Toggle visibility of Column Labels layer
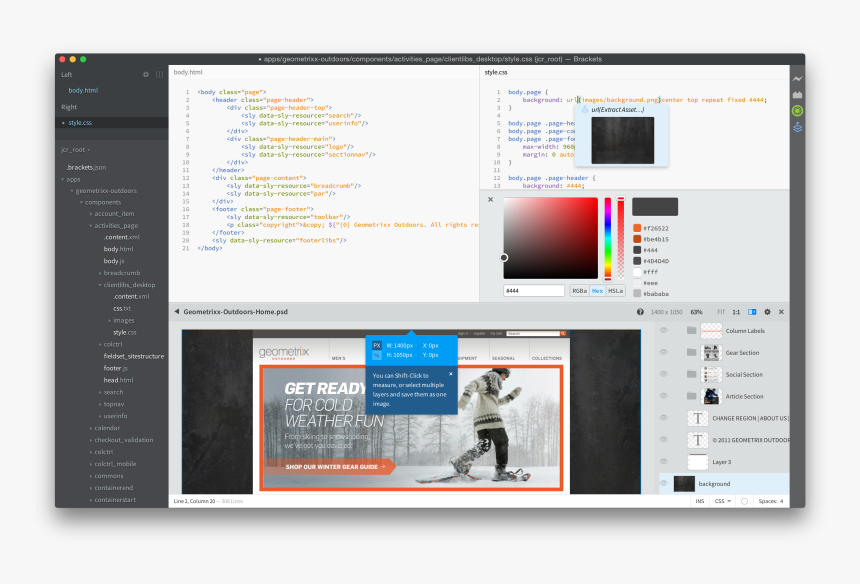This screenshot has width=860, height=584. click(x=664, y=331)
